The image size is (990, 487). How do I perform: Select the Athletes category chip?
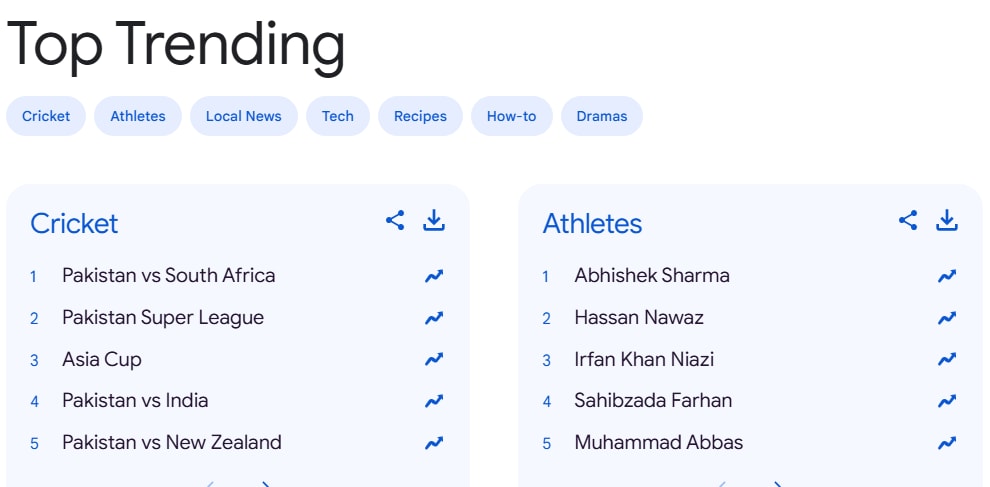[x=138, y=116]
